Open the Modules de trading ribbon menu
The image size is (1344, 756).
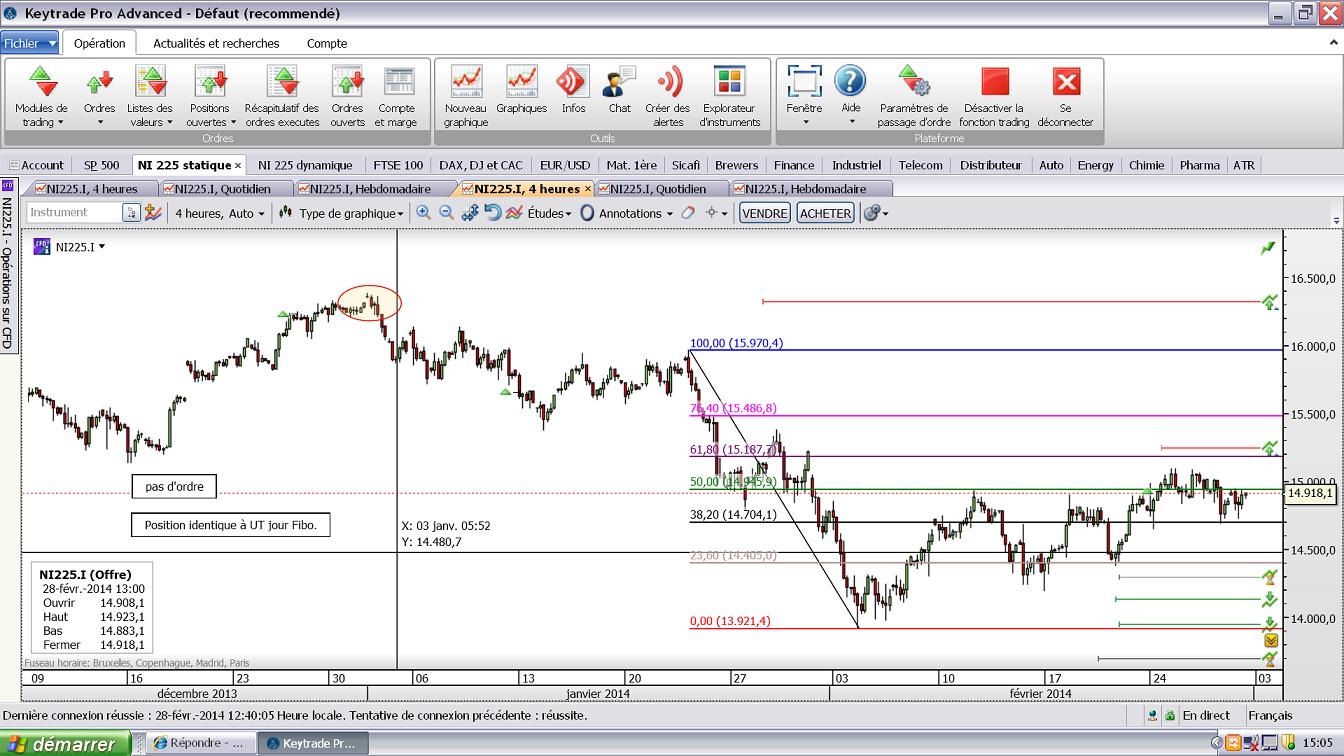pyautogui.click(x=41, y=96)
